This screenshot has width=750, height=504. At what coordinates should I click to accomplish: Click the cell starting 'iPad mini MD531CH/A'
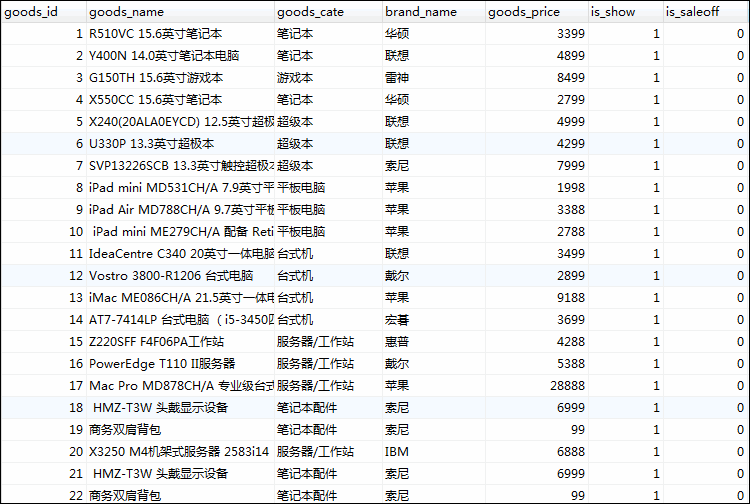click(180, 188)
